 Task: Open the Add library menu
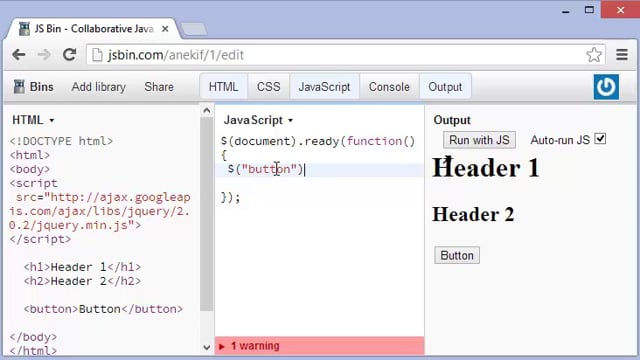(x=99, y=87)
